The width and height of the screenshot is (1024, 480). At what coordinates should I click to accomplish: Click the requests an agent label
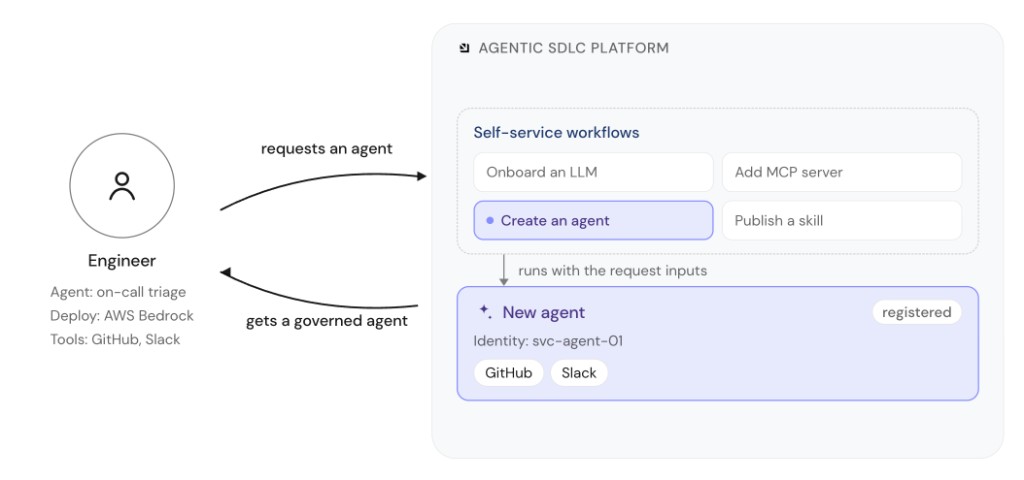coord(327,149)
